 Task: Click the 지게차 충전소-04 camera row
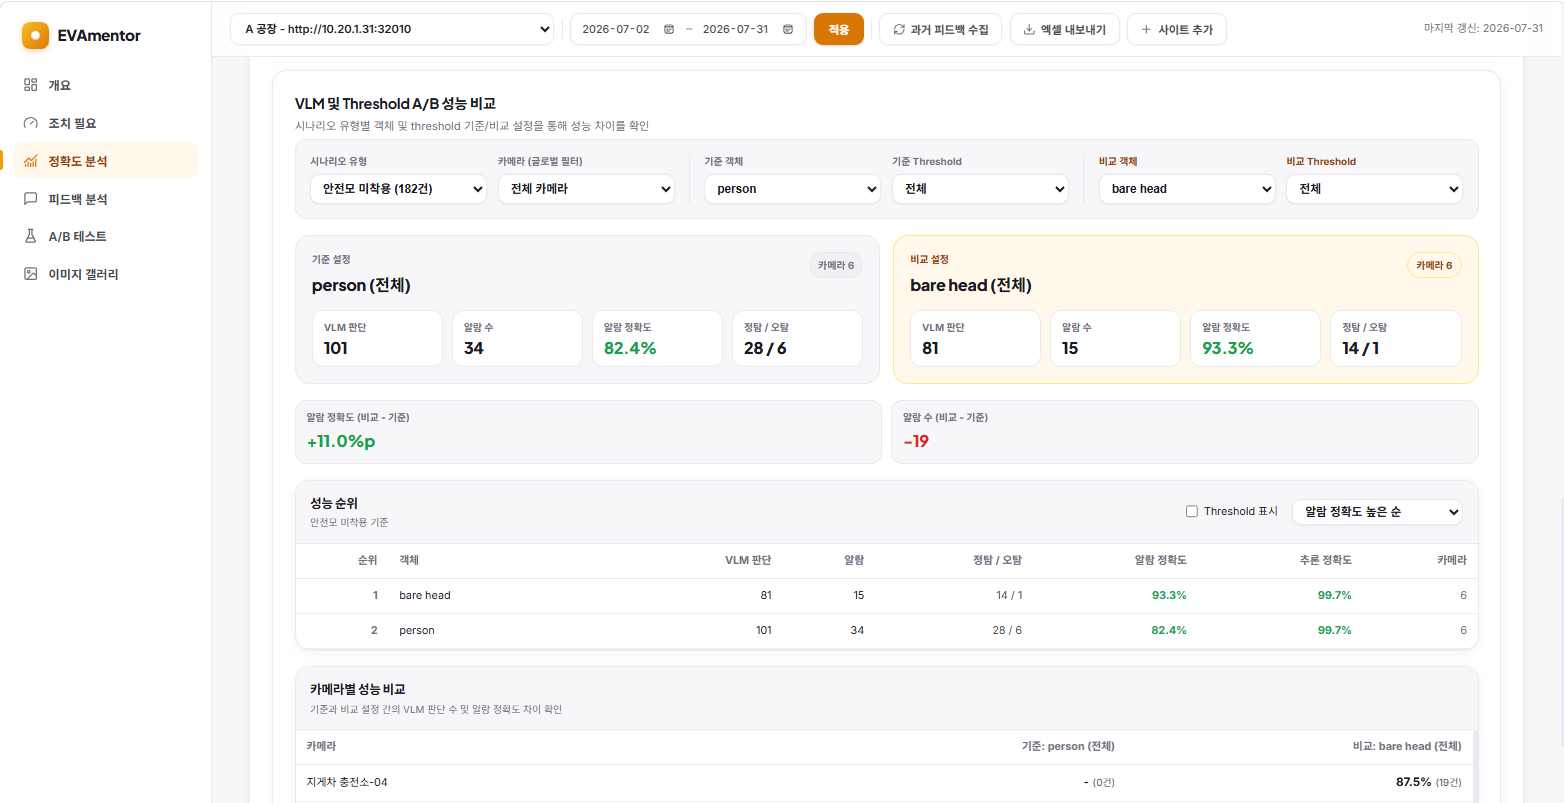tap(884, 782)
